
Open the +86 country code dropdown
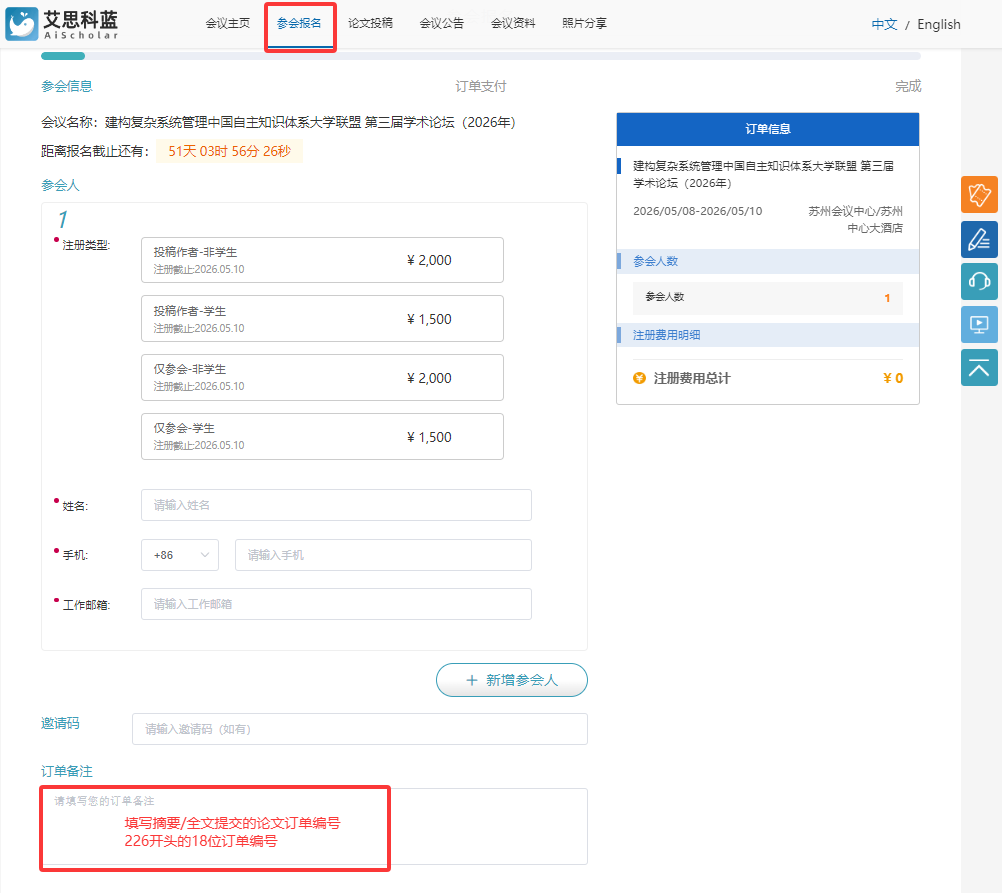pyautogui.click(x=180, y=555)
